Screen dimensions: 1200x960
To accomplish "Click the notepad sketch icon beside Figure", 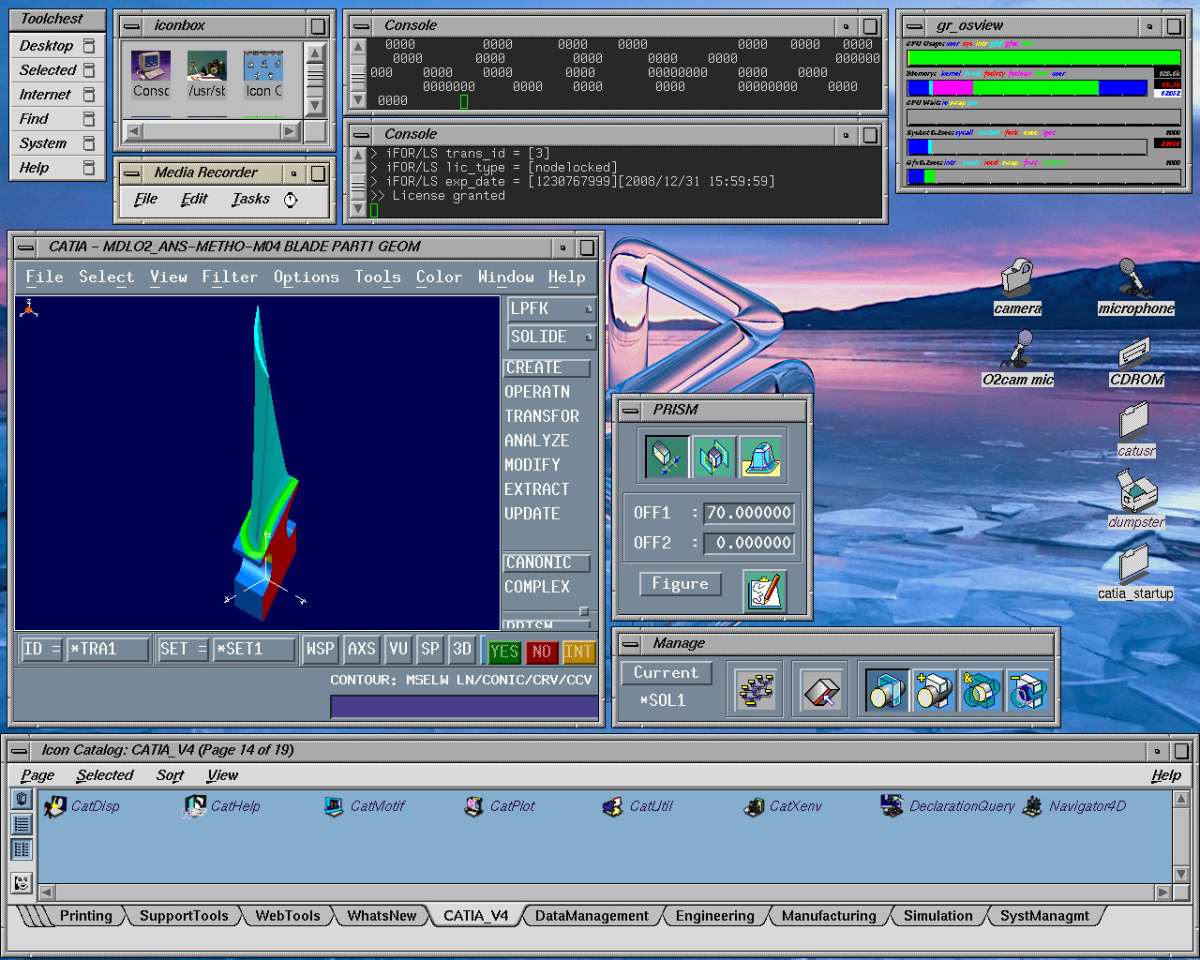I will 765,590.
